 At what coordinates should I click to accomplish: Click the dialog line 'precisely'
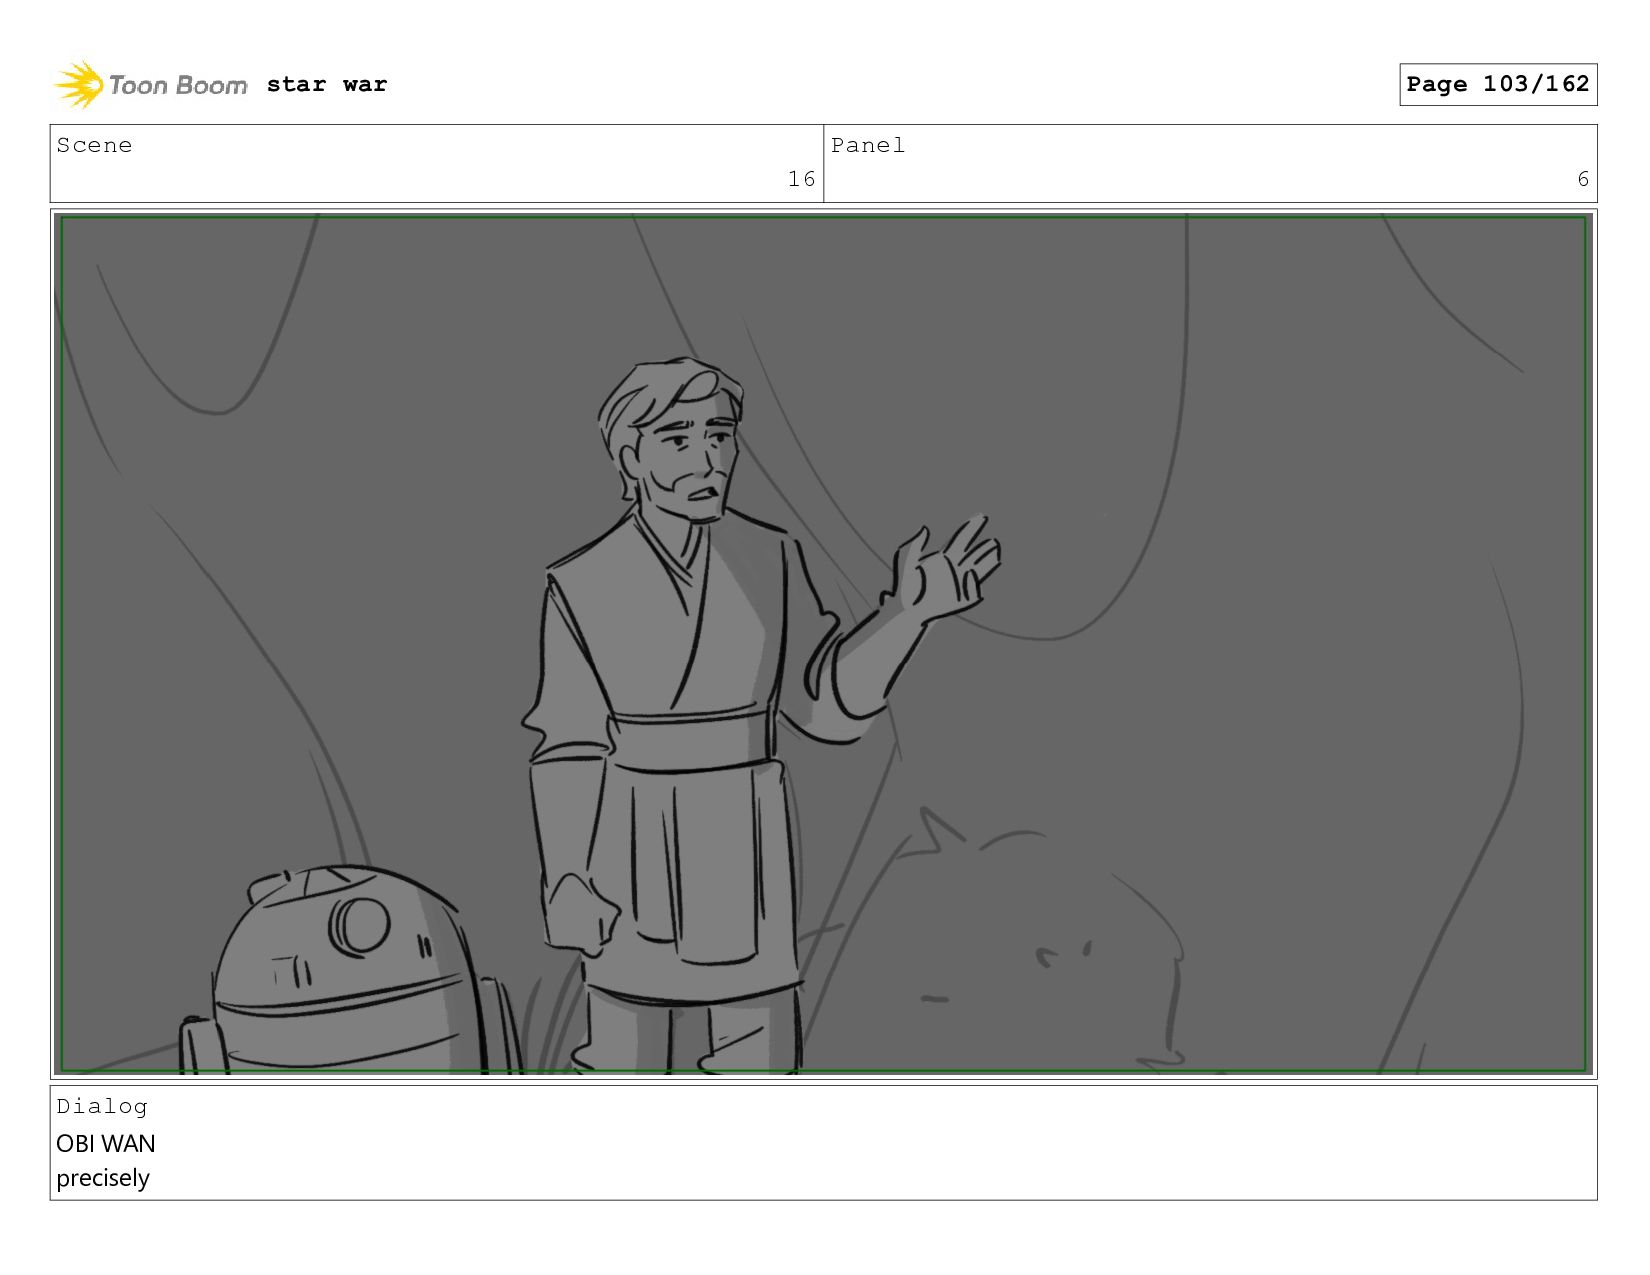(x=103, y=1178)
